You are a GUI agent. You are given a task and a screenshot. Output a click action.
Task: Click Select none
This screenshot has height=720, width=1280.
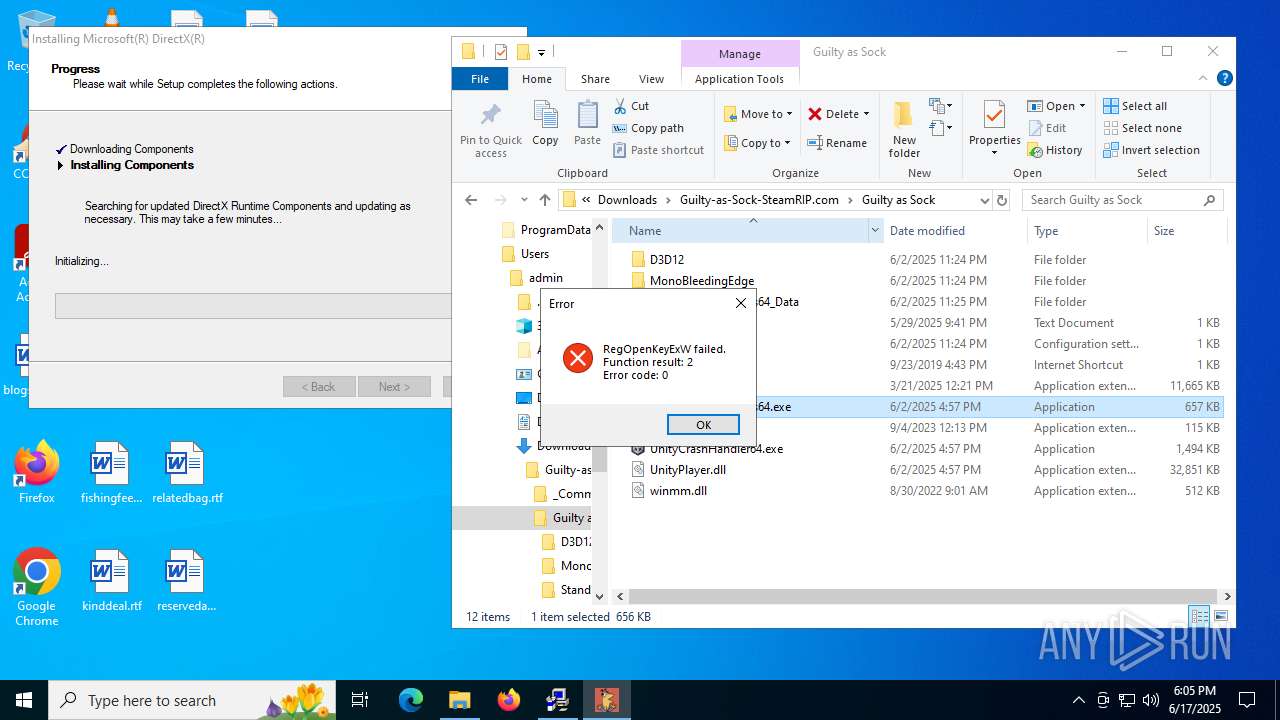point(1142,128)
